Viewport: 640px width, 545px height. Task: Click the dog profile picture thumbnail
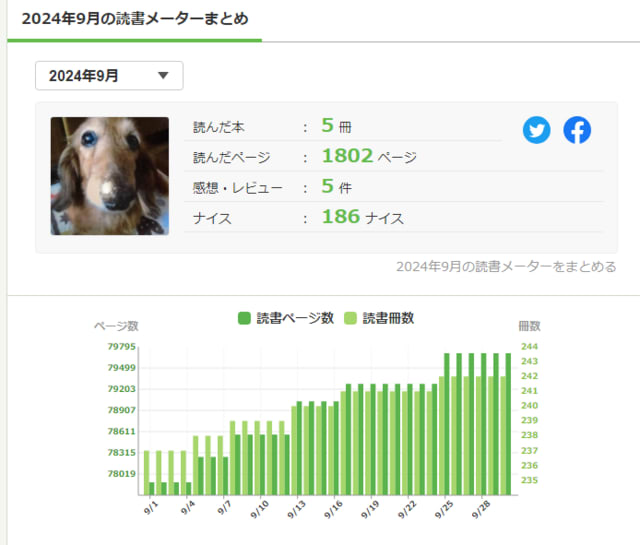(x=109, y=176)
